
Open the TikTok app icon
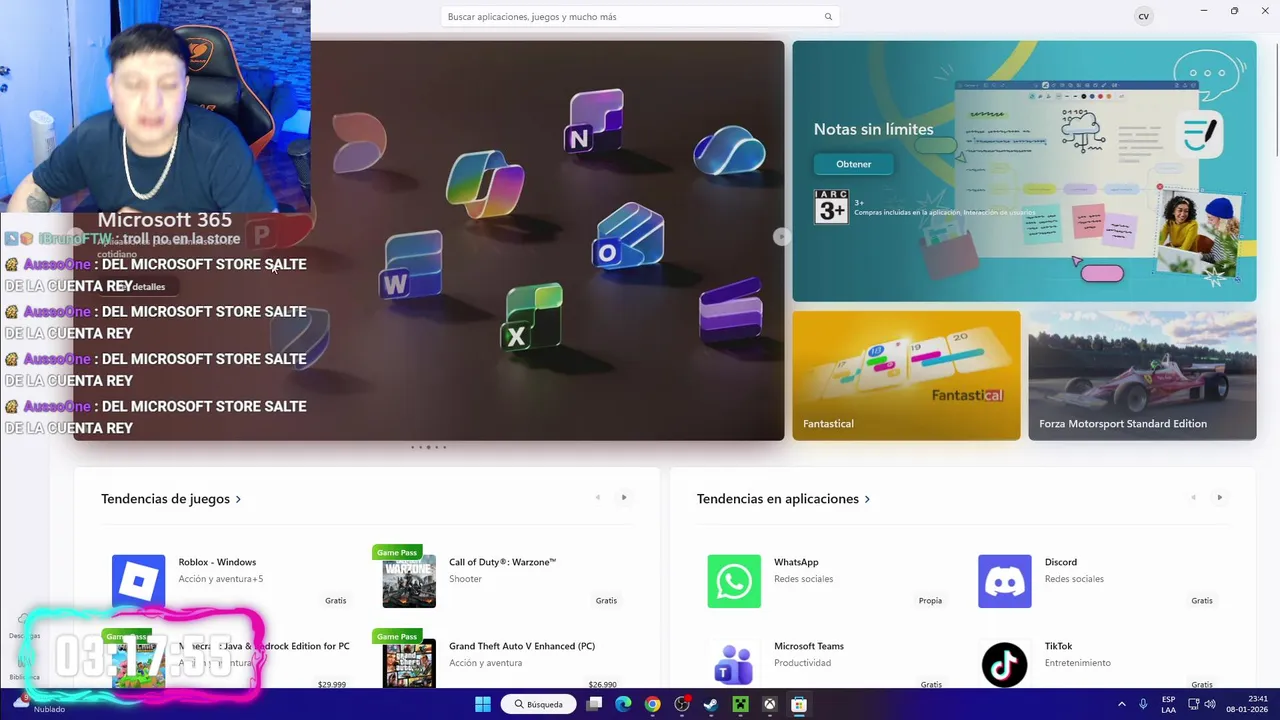[x=1004, y=663]
